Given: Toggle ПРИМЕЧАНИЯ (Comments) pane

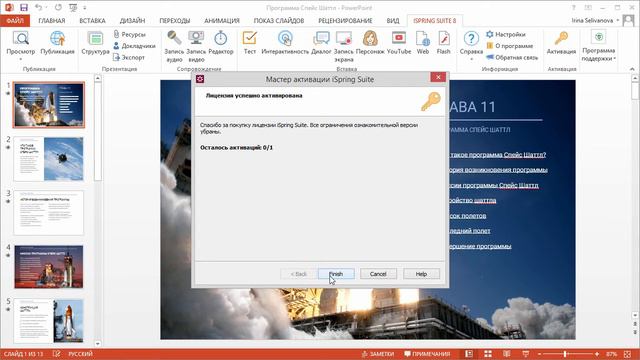Looking at the screenshot, I should coord(427,354).
